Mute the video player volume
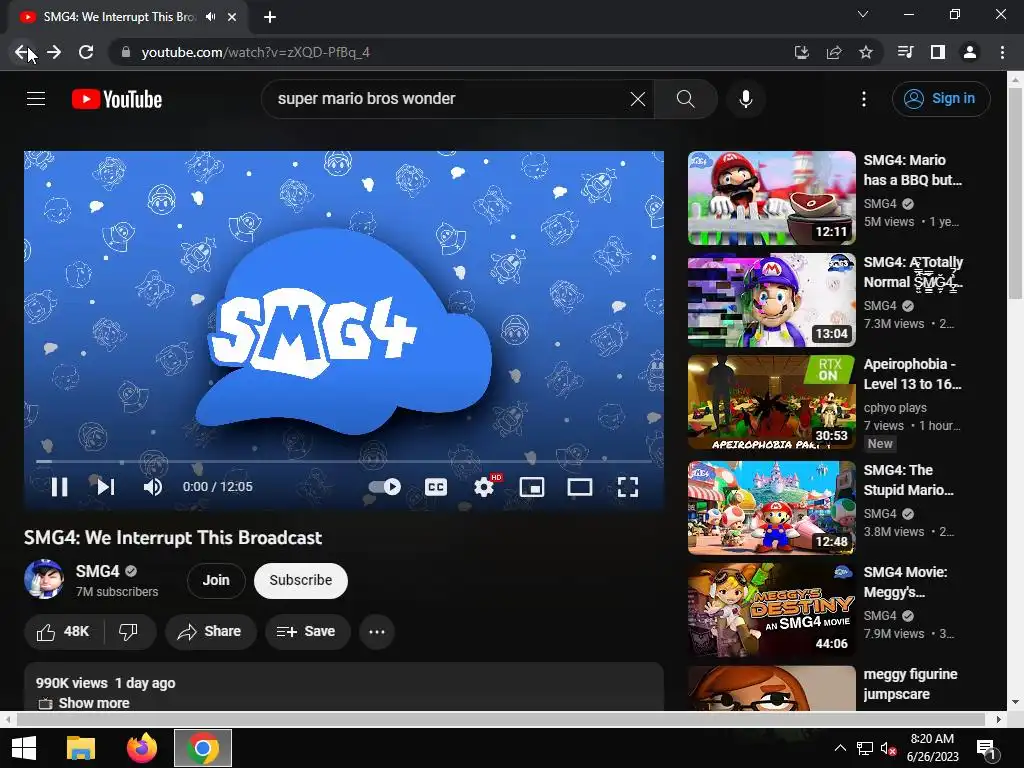This screenshot has width=1024, height=768. [153, 487]
